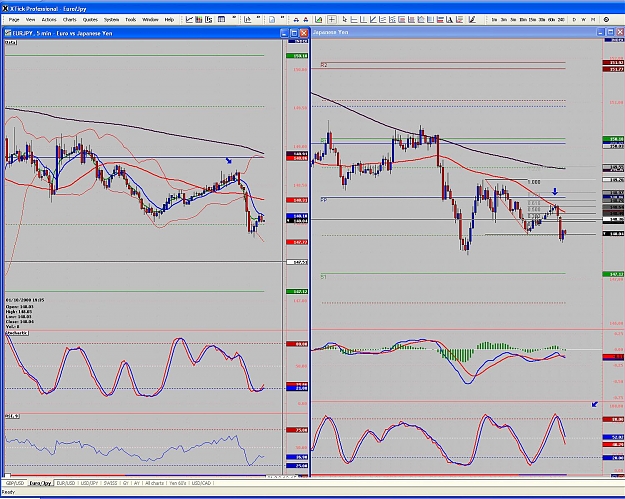Click the colored bar chart toolbar icon

(199, 20)
